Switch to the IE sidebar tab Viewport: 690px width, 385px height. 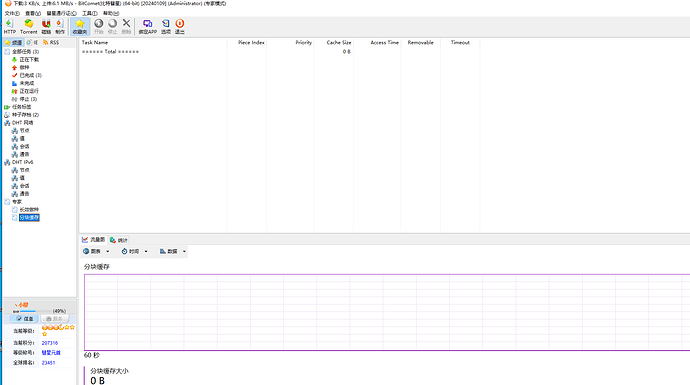(x=32, y=43)
